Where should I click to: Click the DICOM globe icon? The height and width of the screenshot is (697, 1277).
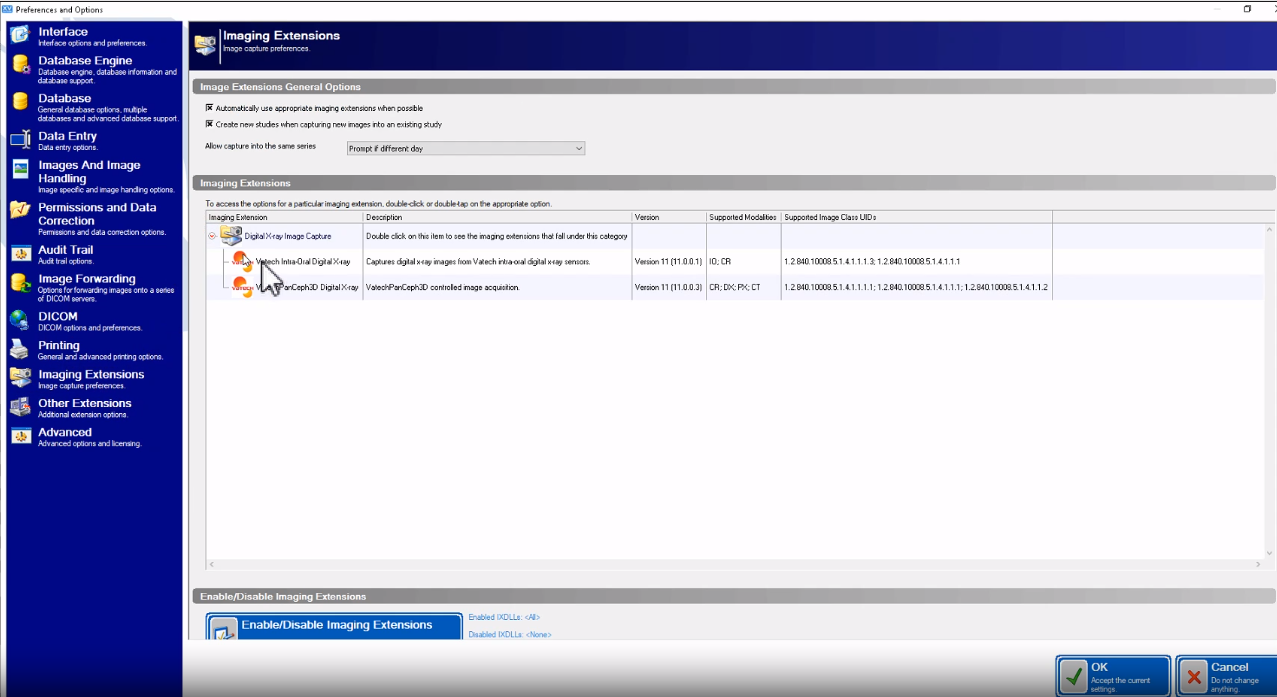coord(20,320)
